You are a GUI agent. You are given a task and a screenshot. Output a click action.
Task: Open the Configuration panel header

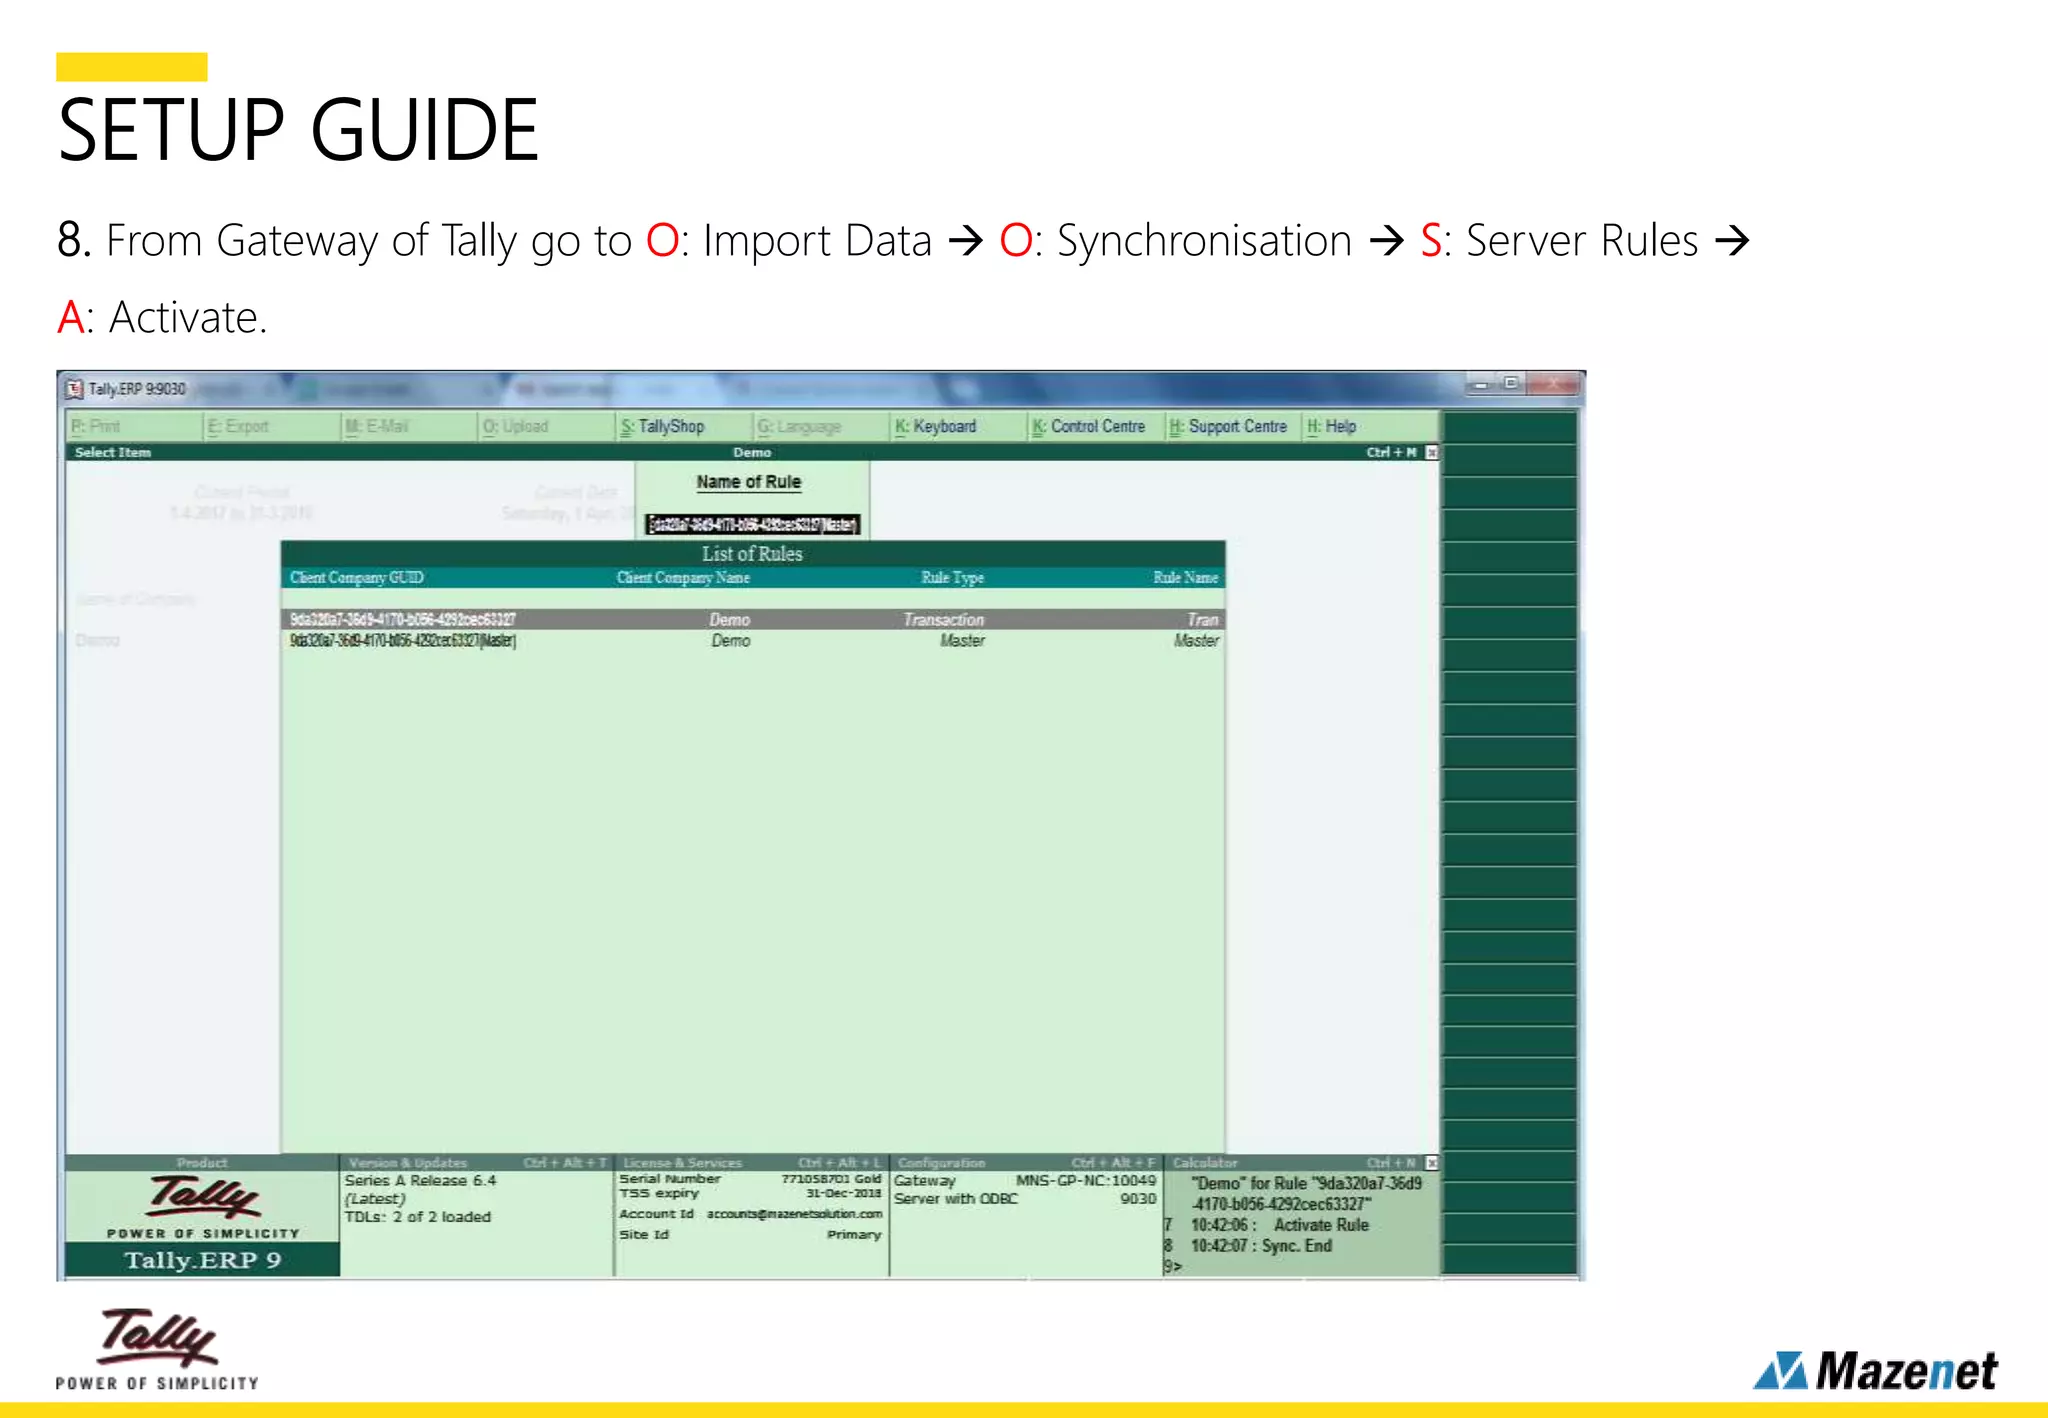(x=1026, y=1163)
